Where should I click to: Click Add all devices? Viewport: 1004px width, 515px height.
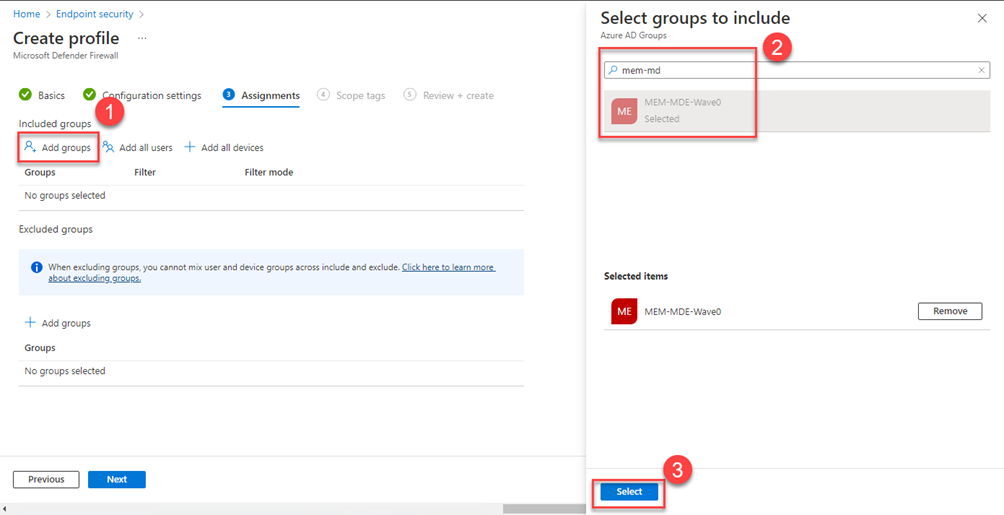click(x=224, y=147)
